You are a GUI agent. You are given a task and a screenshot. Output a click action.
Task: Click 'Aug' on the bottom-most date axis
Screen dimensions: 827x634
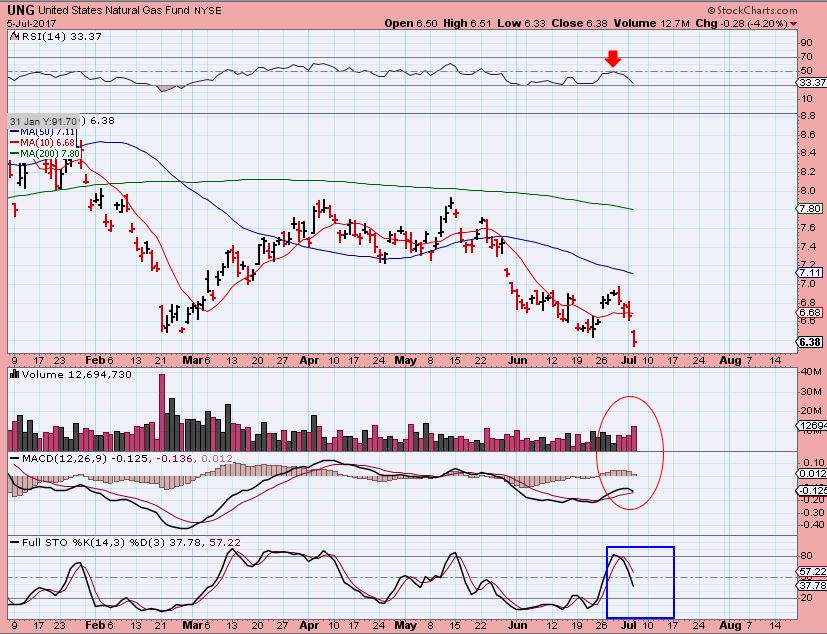click(730, 626)
